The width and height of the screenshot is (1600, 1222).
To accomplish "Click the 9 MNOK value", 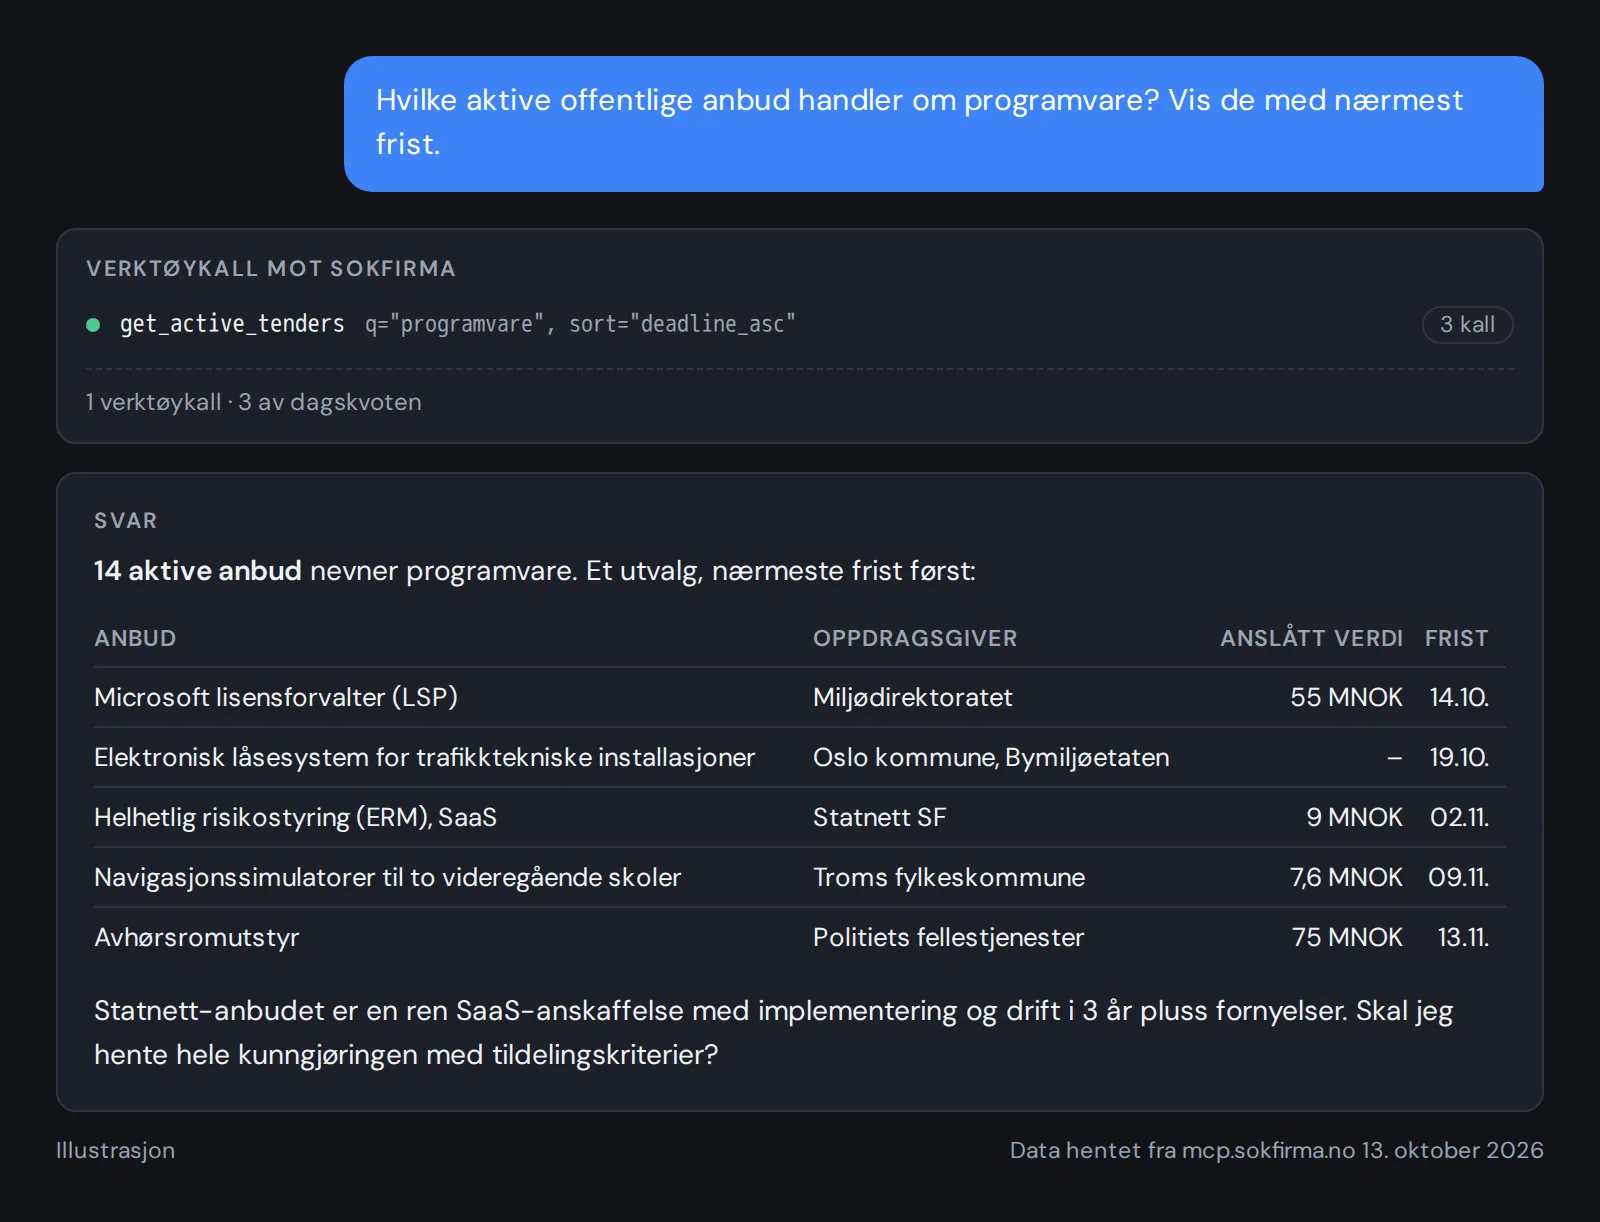I will click(x=1354, y=817).
